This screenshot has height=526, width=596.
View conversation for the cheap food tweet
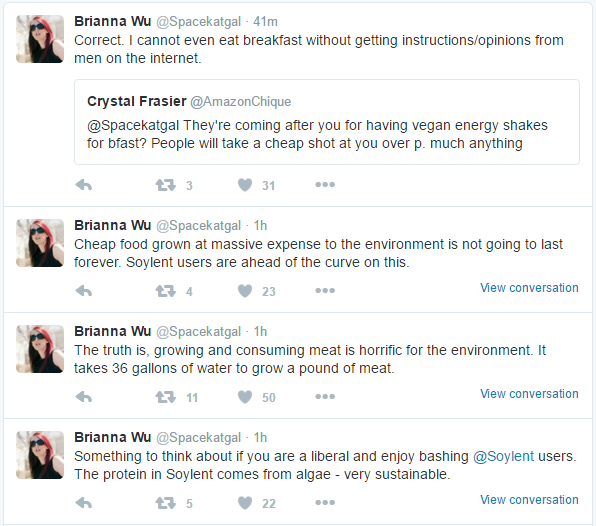point(529,288)
